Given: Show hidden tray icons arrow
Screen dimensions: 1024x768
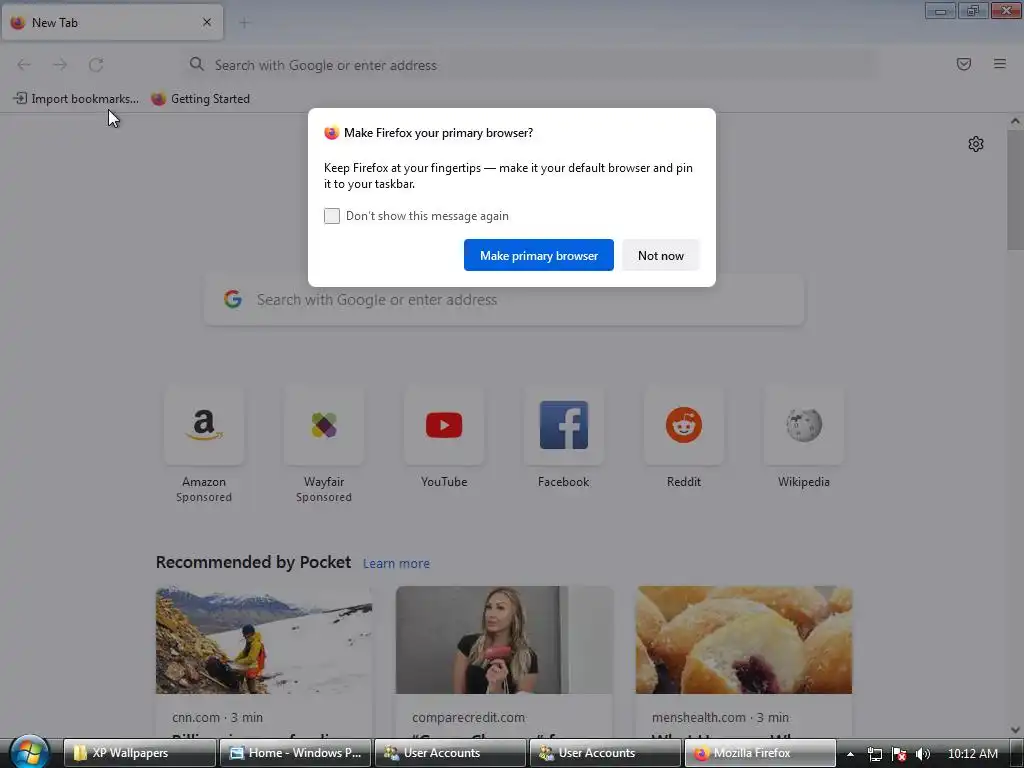Looking at the screenshot, I should tap(850, 754).
